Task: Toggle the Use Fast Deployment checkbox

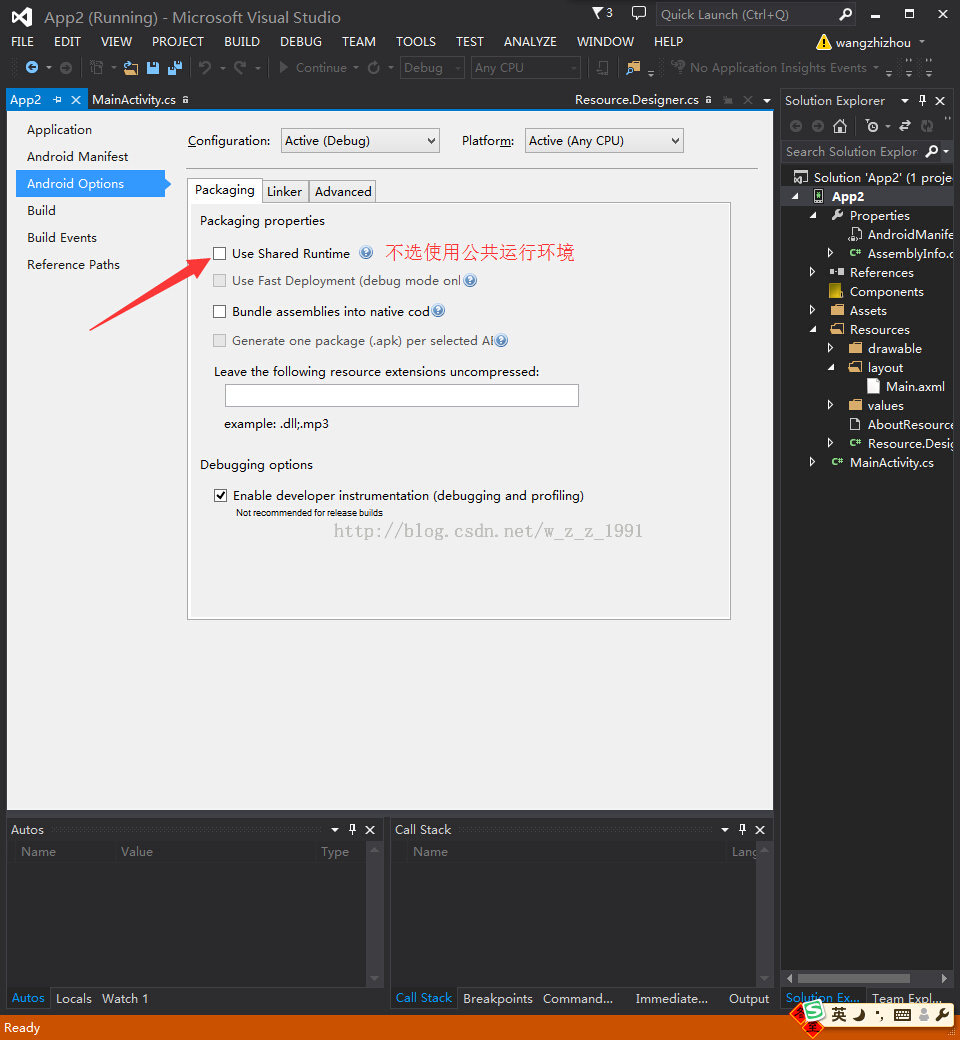Action: pyautogui.click(x=220, y=281)
